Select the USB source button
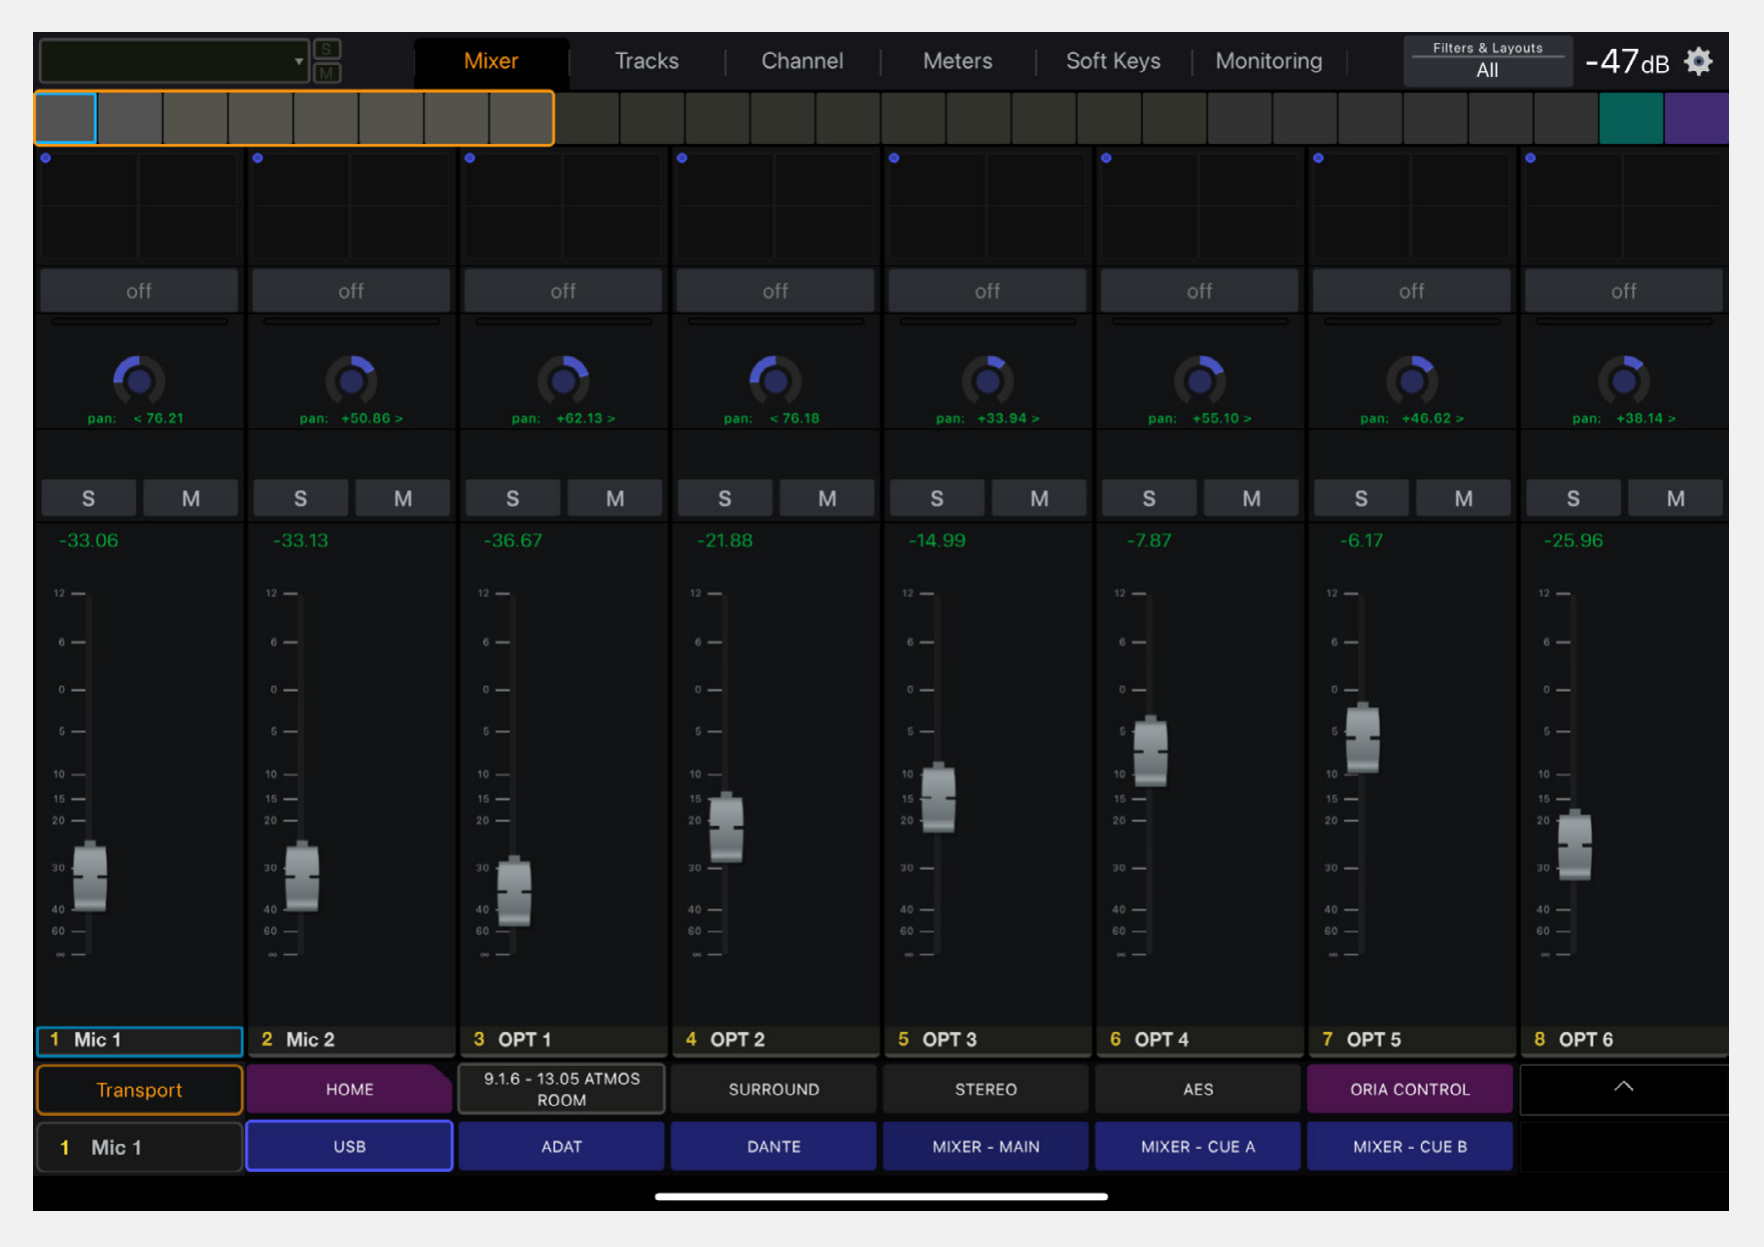Screen dimensions: 1764x1247 (x=349, y=1146)
